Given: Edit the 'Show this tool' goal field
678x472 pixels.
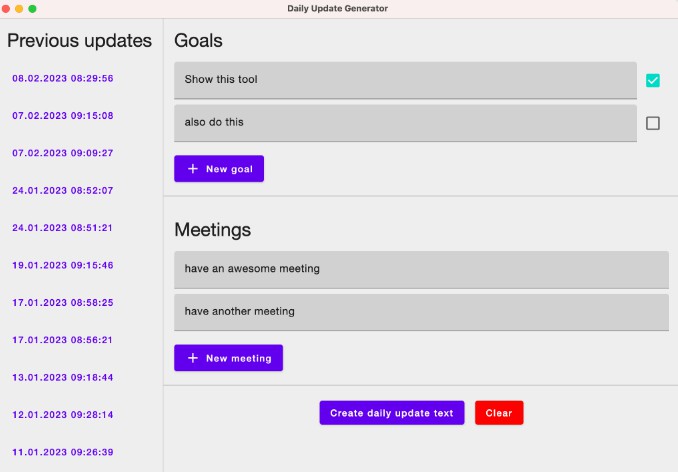Looking at the screenshot, I should click(405, 80).
